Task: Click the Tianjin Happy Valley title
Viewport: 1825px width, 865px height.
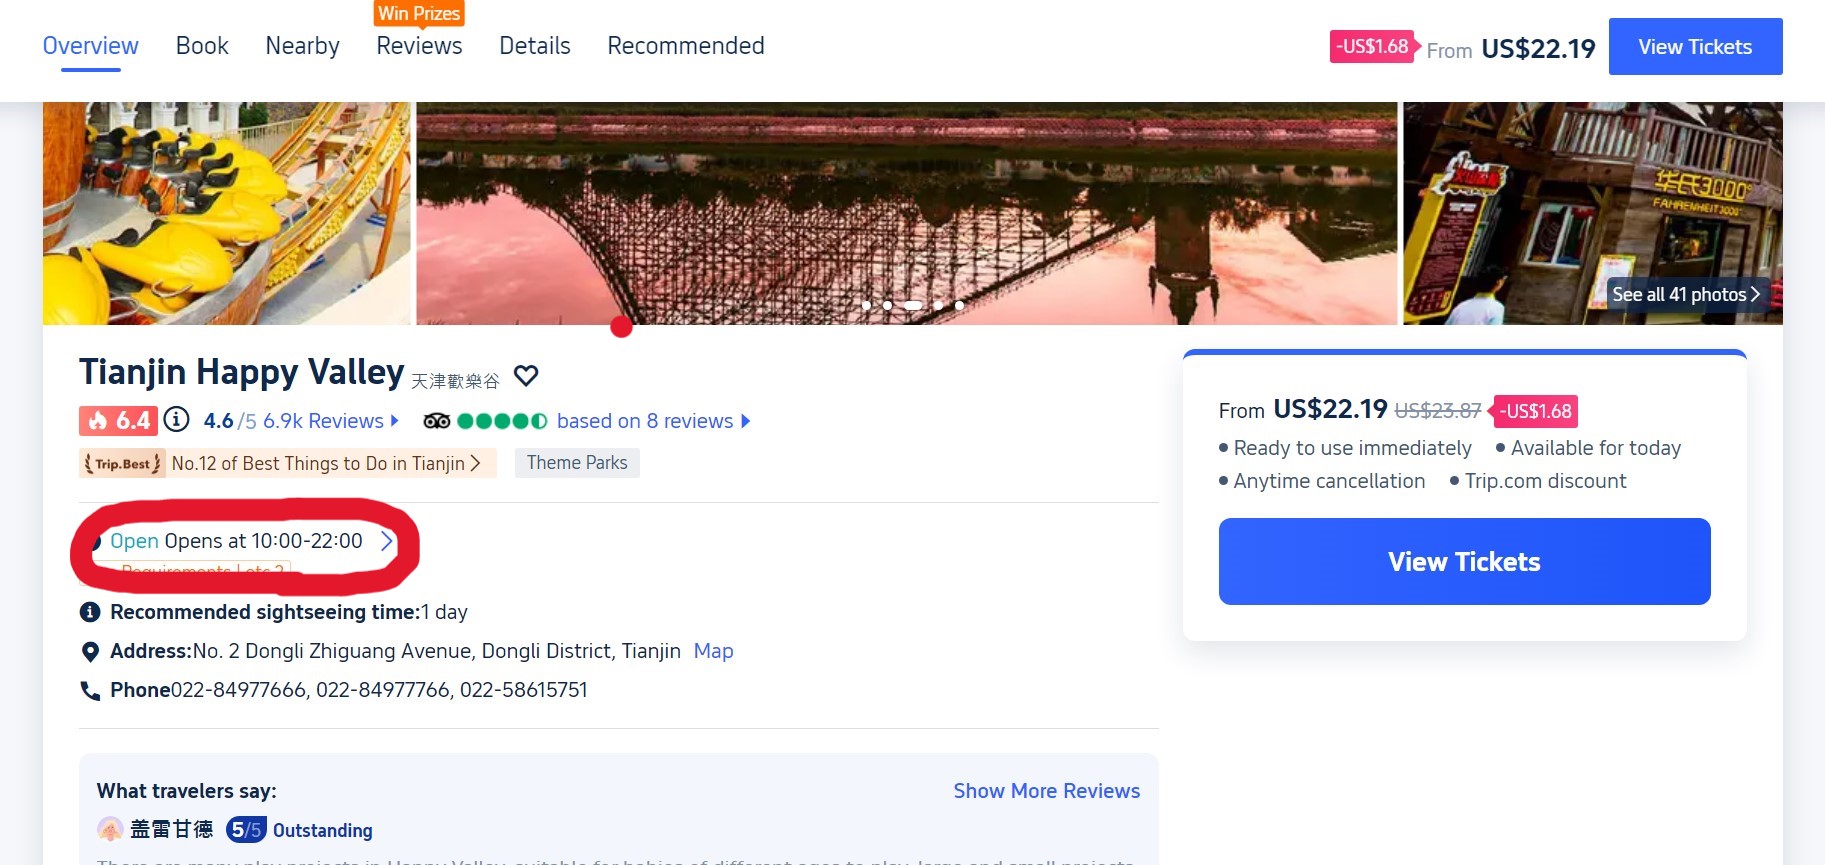Action: pyautogui.click(x=242, y=372)
